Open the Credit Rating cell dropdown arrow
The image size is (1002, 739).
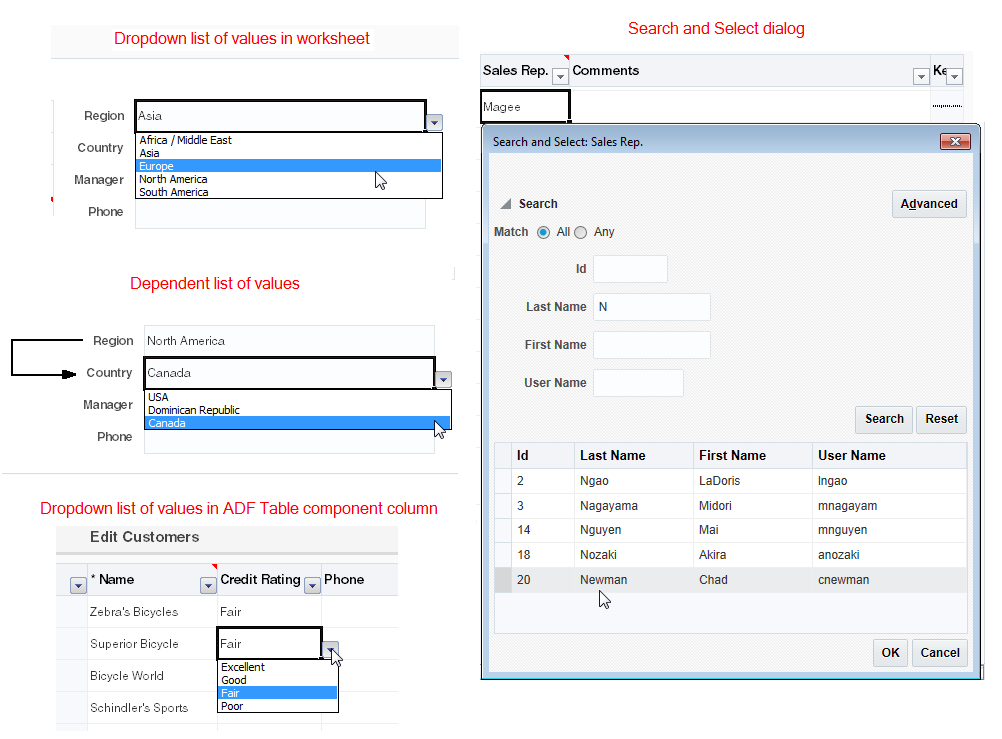click(x=330, y=650)
